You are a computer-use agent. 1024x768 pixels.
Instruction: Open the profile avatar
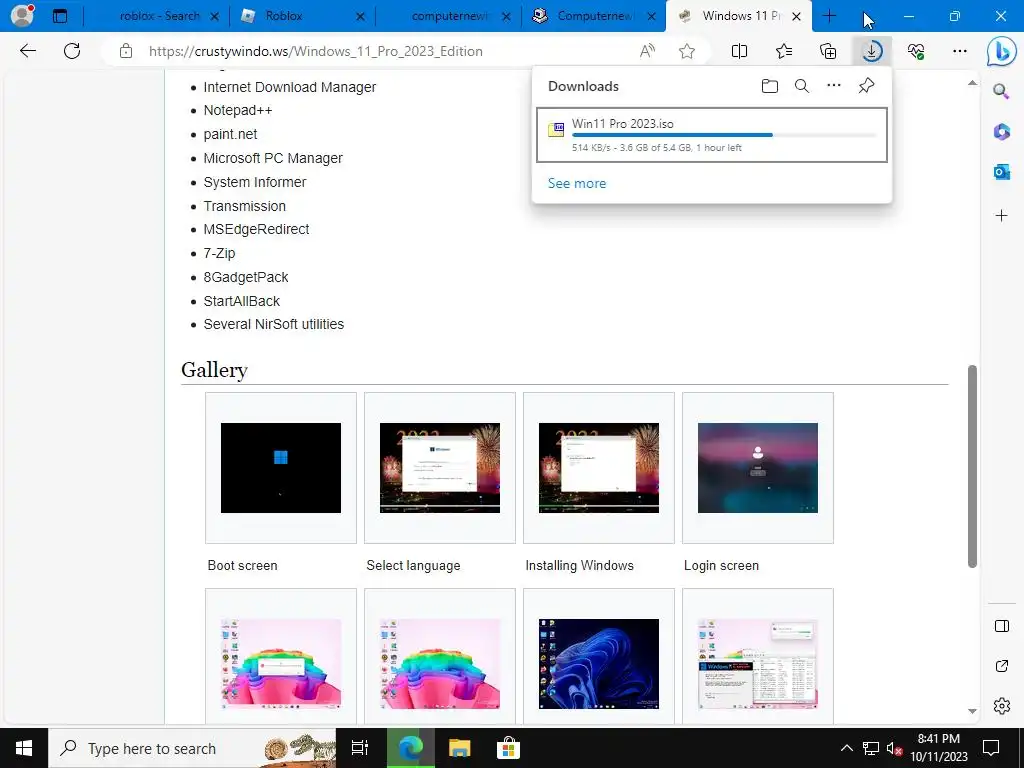22,16
